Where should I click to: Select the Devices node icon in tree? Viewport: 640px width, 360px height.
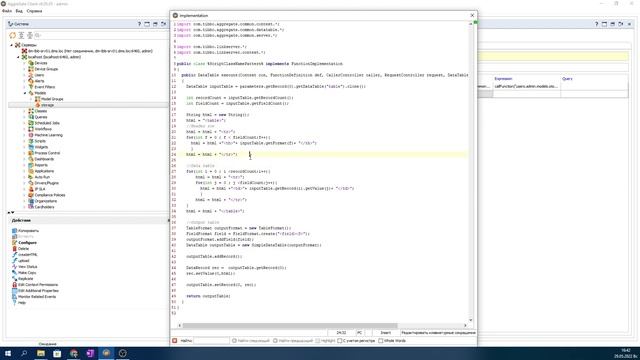(x=31, y=63)
